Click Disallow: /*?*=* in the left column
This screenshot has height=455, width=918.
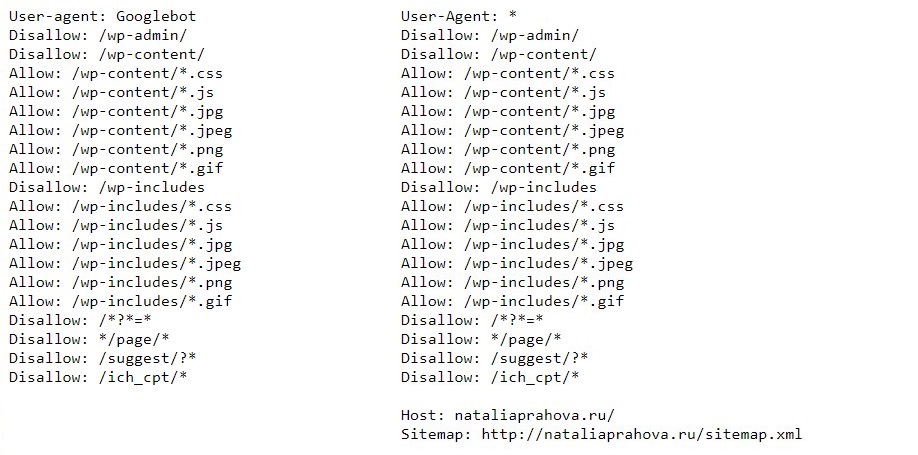click(x=80, y=320)
